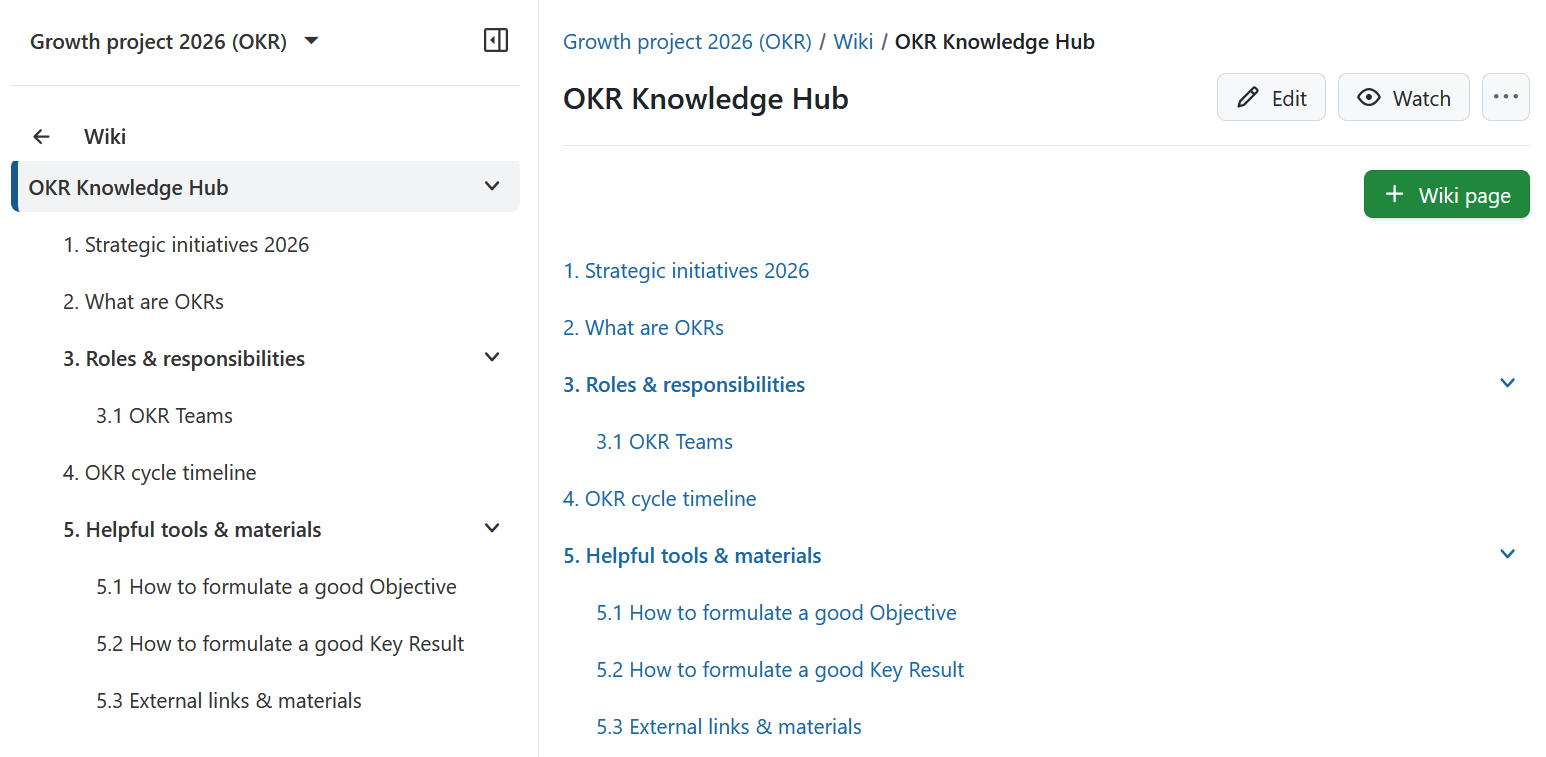Collapse Roles & responsibilities in the sidebar
The image size is (1546, 757).
(491, 357)
